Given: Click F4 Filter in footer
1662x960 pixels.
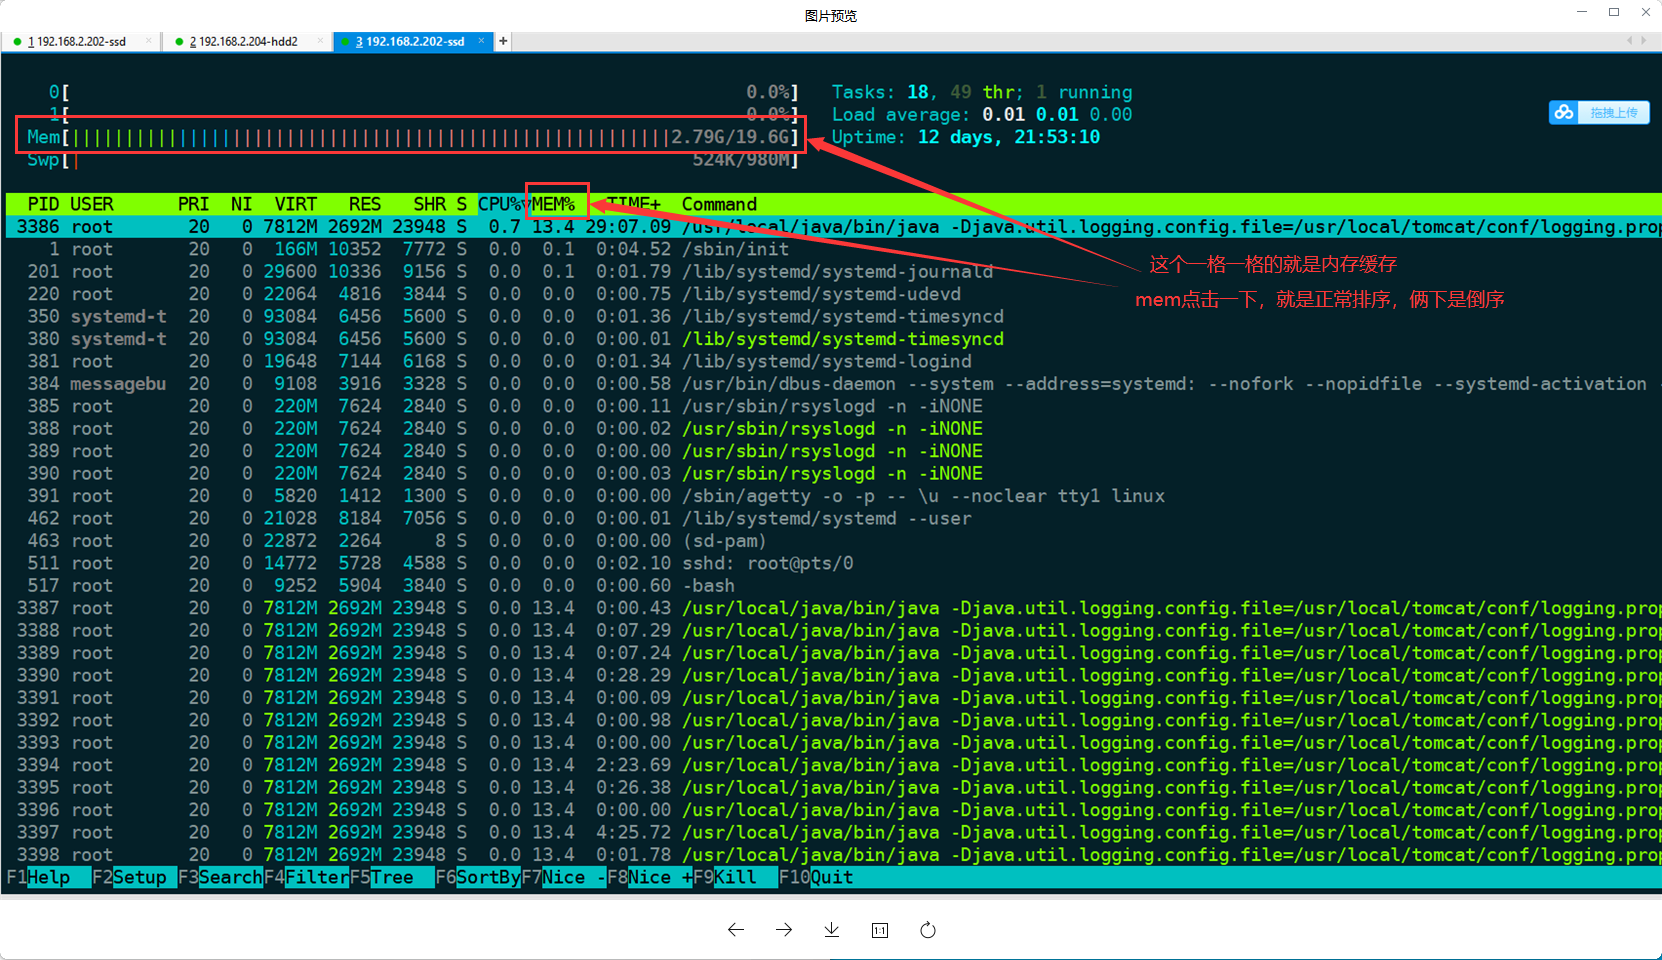Looking at the screenshot, I should [x=306, y=877].
